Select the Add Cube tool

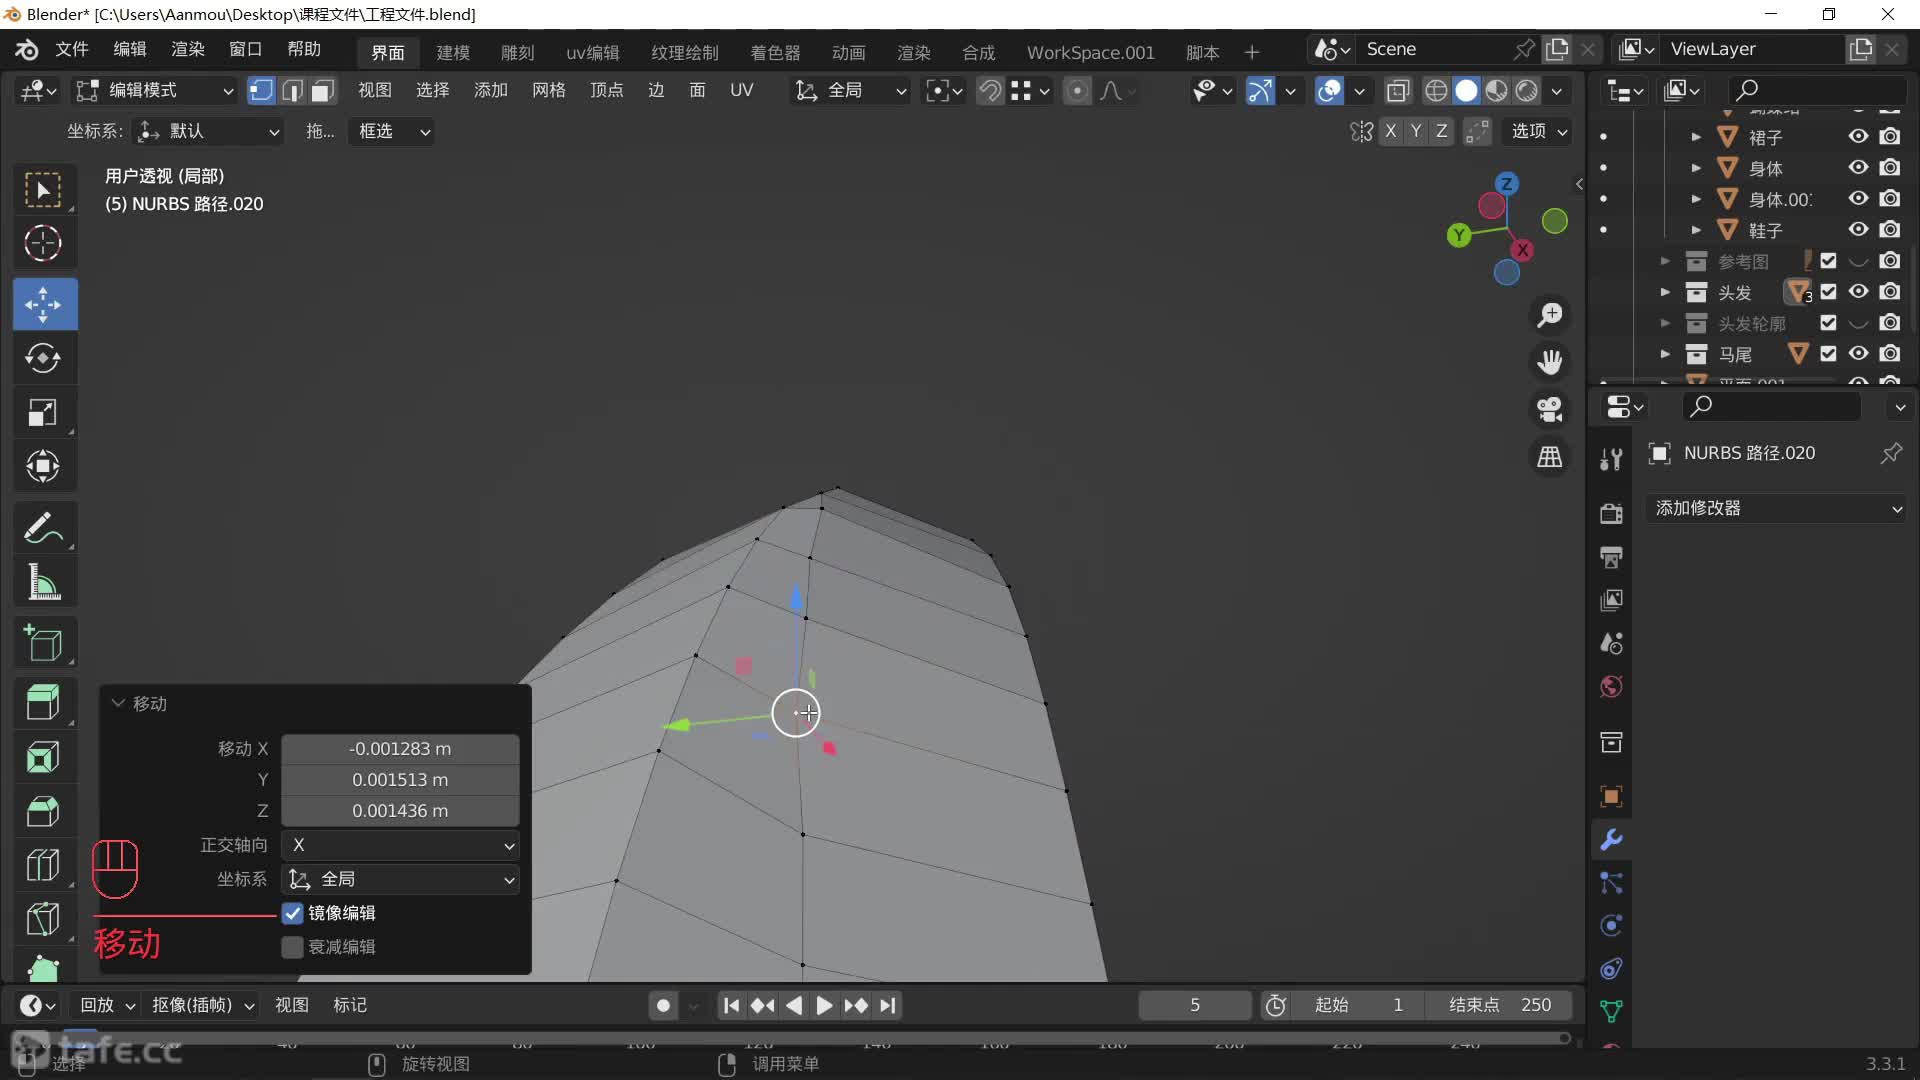43,643
